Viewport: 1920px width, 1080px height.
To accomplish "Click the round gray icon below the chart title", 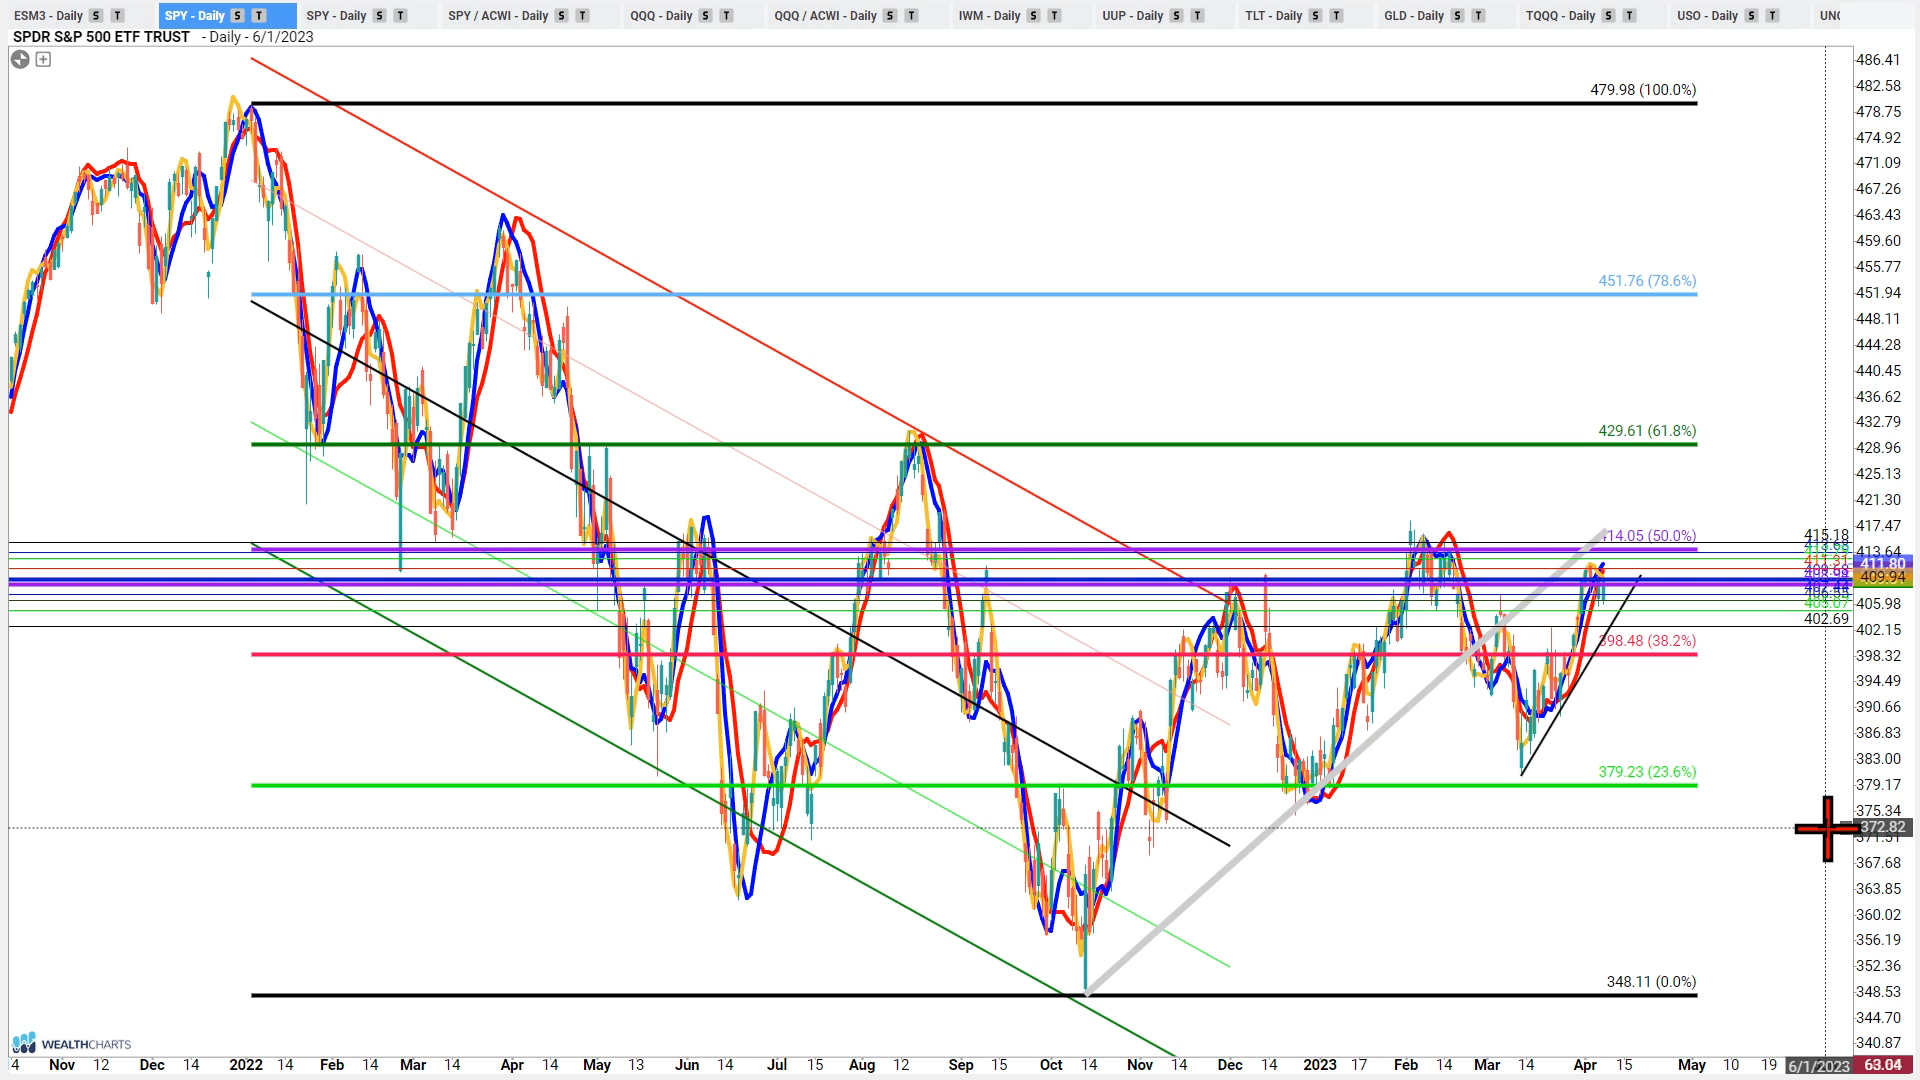I will (20, 59).
